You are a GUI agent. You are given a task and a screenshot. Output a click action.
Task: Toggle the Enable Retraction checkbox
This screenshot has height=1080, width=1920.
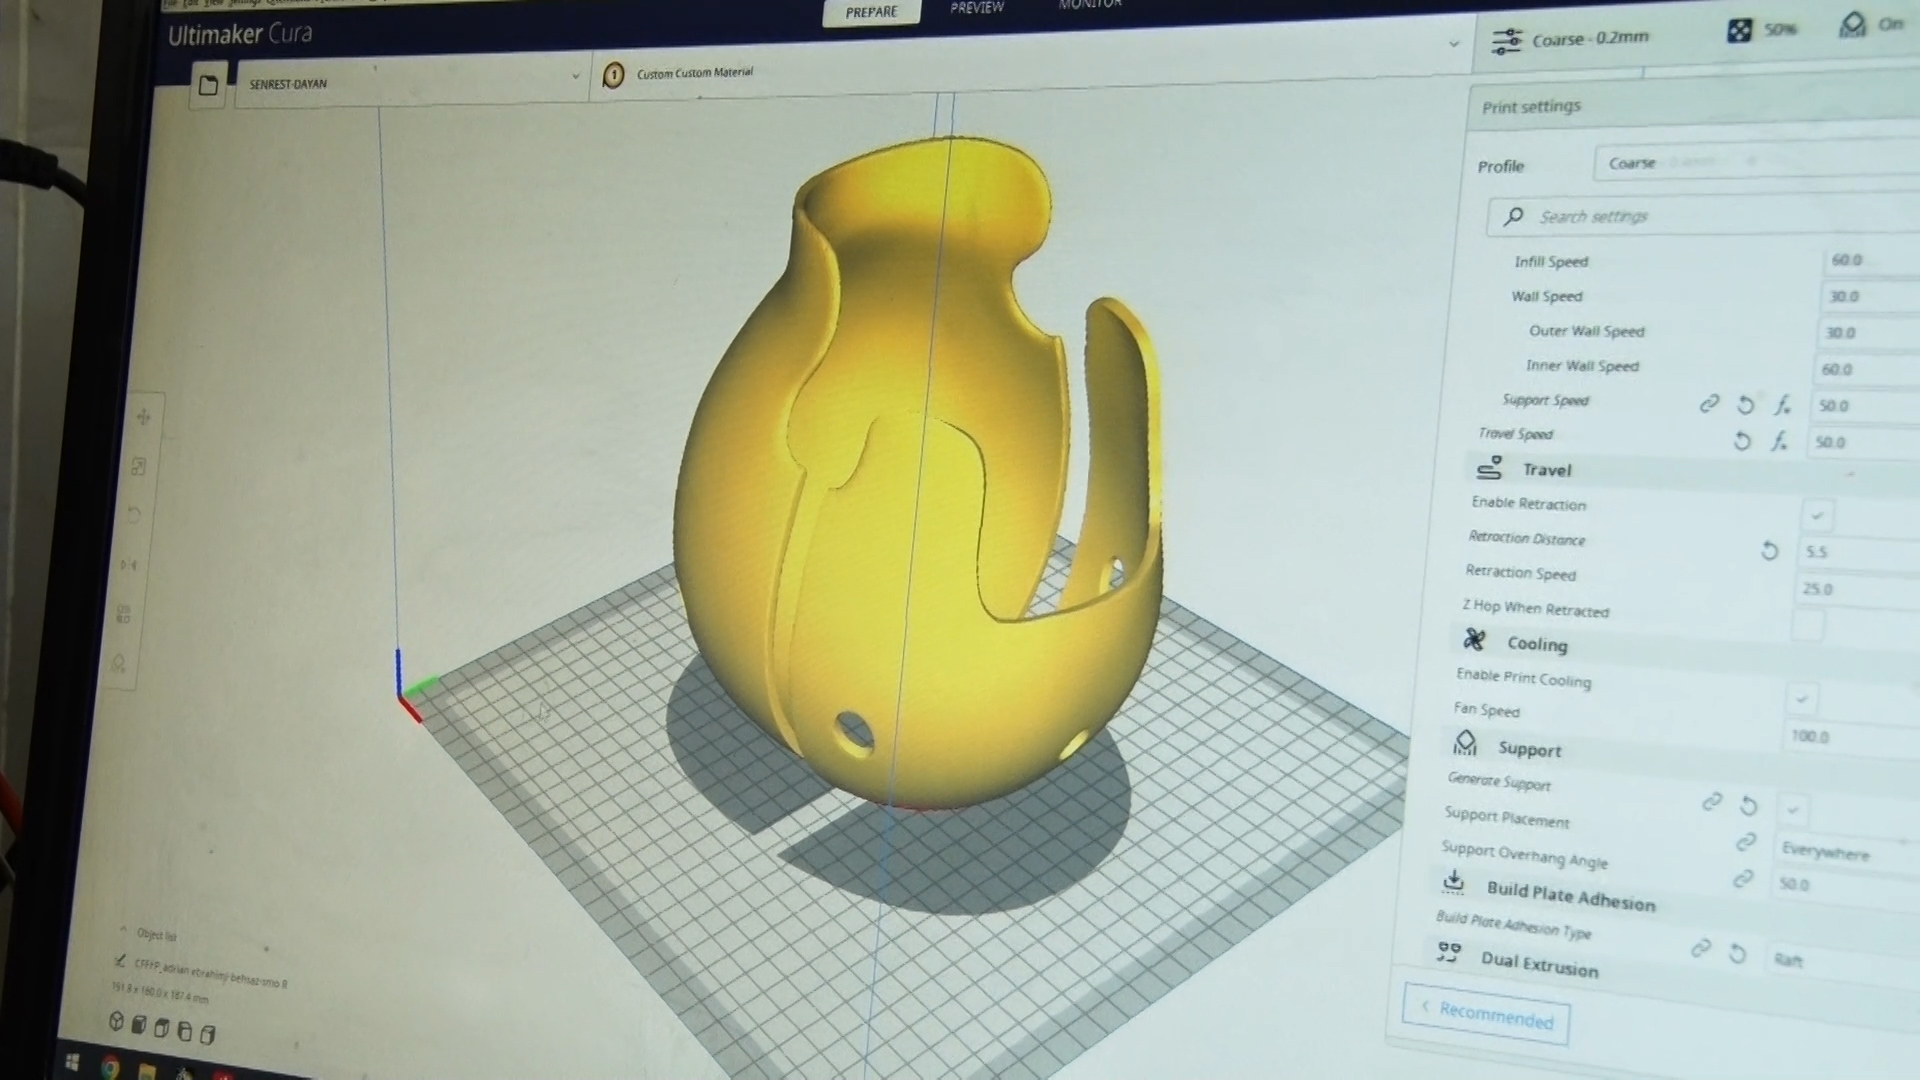click(1816, 516)
